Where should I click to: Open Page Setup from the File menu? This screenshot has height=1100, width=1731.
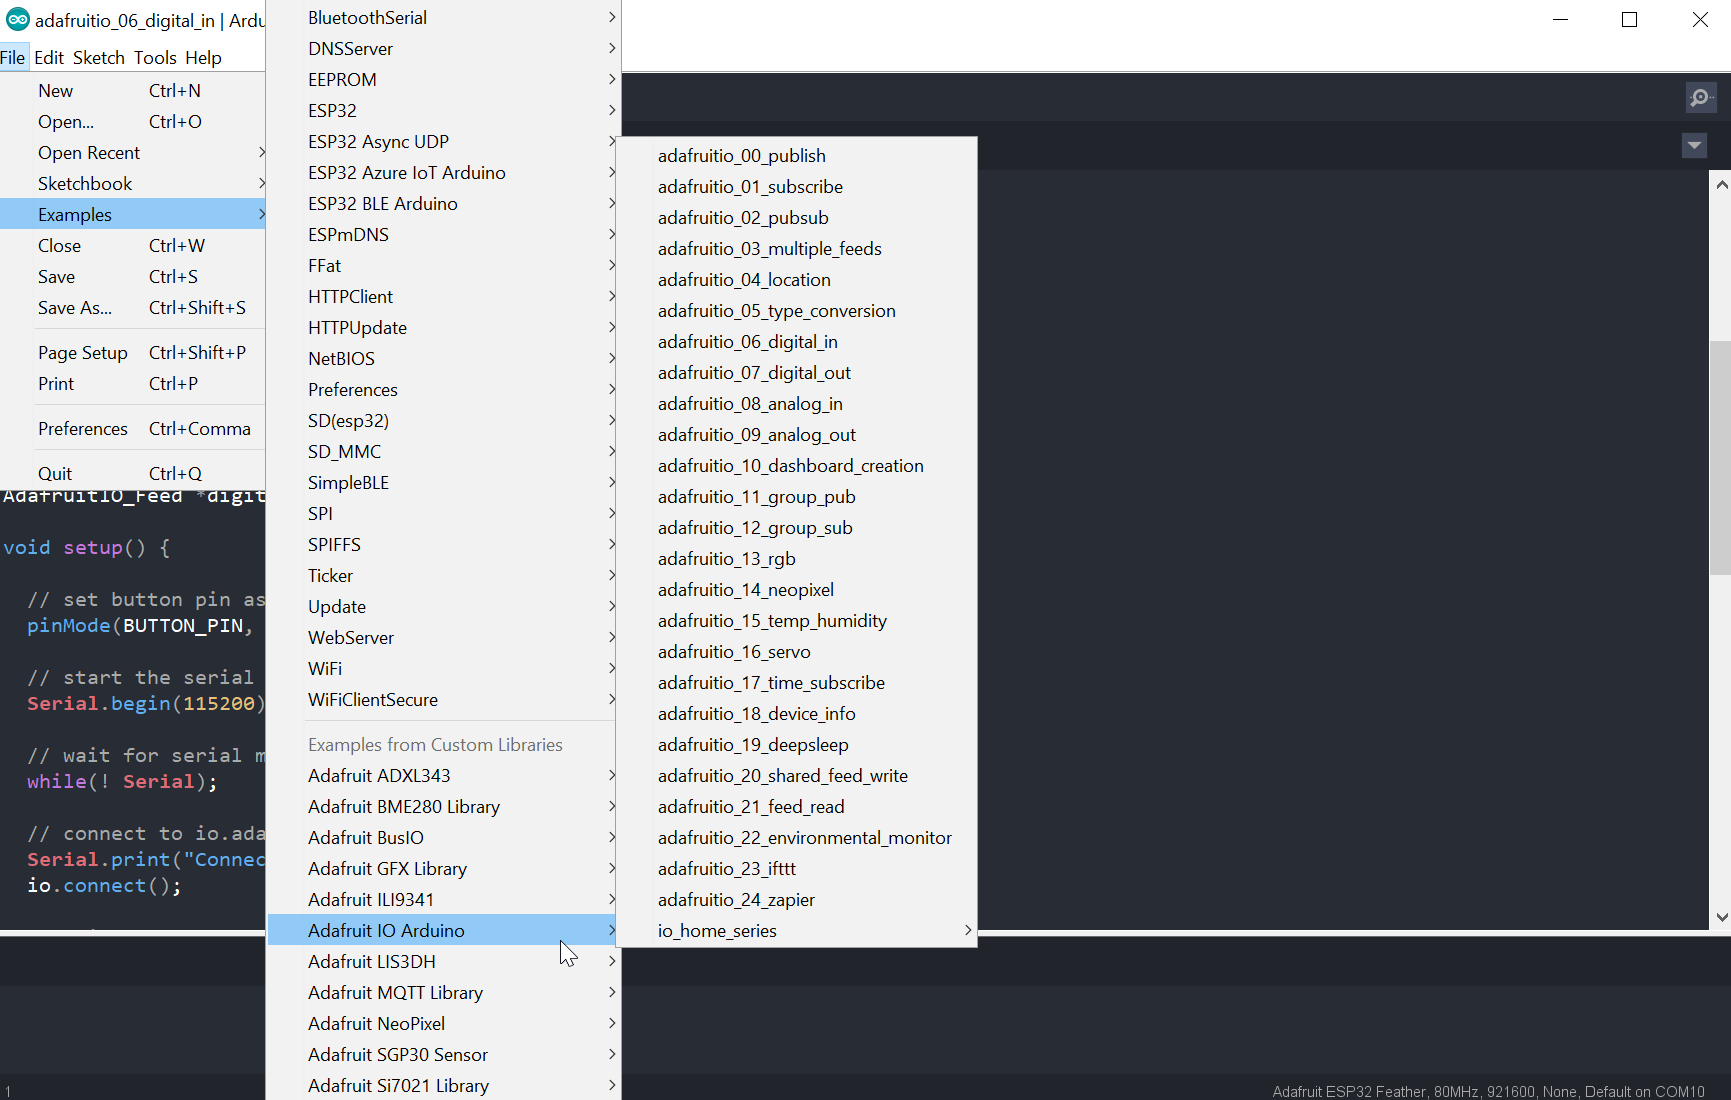(133, 353)
